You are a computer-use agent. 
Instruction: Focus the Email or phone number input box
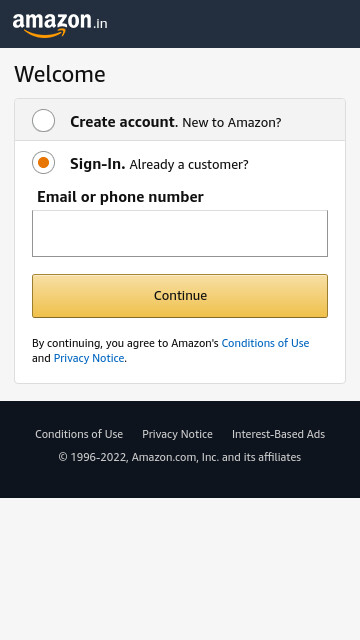180,233
